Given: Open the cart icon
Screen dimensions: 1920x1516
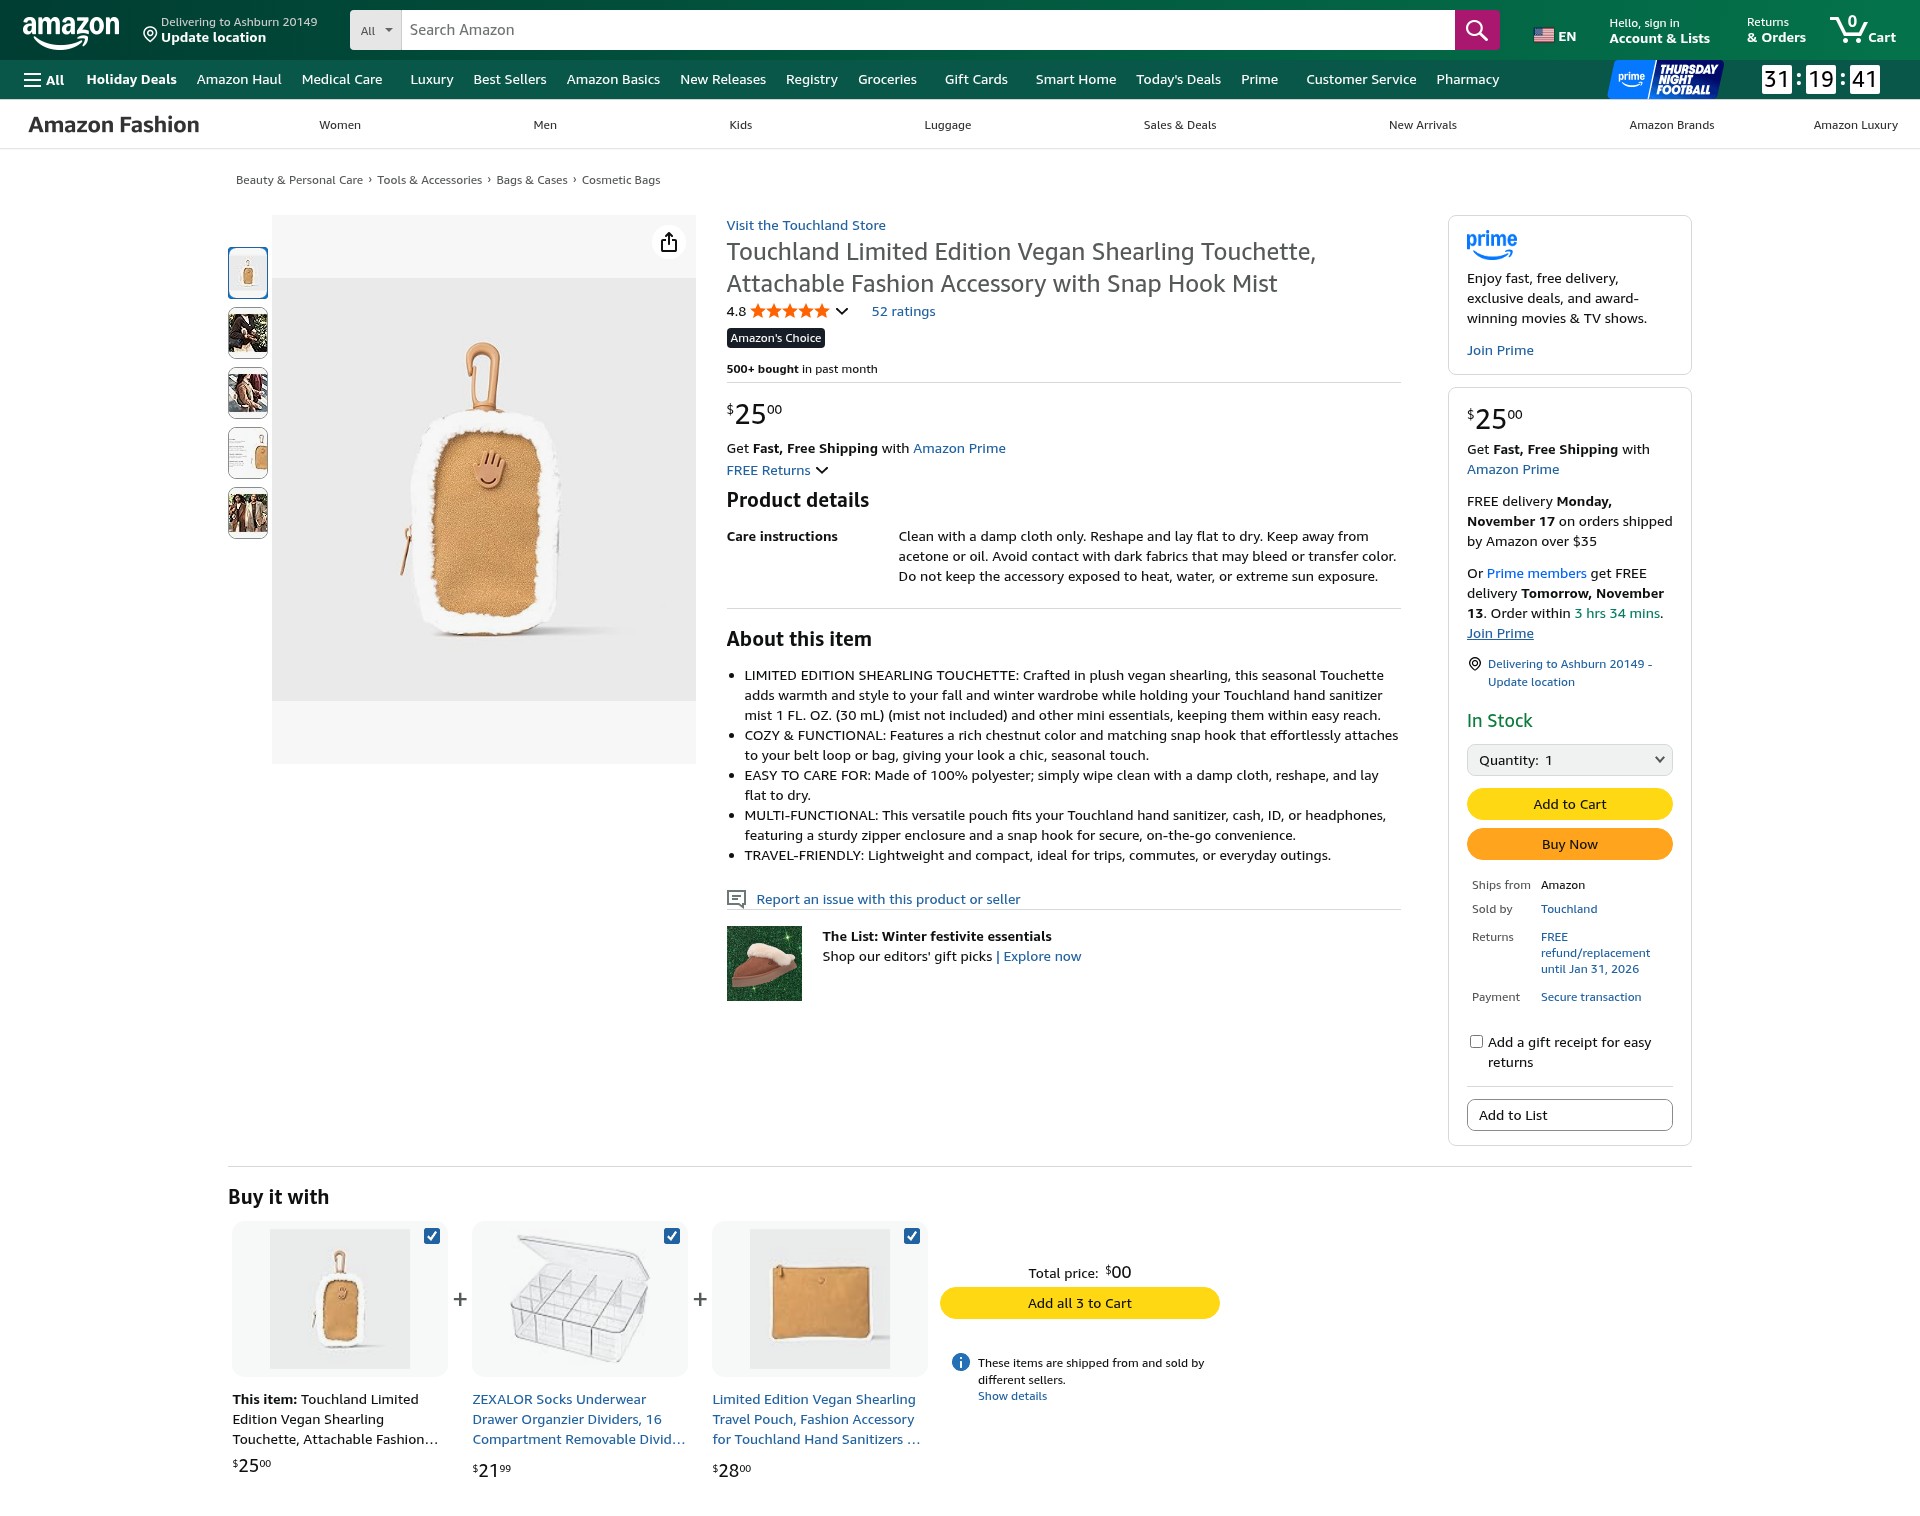Looking at the screenshot, I should 1862,30.
